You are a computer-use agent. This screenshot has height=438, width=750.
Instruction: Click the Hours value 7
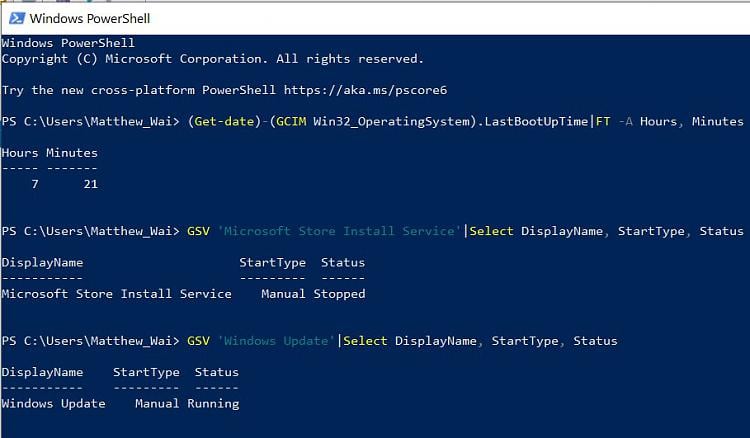click(x=35, y=184)
